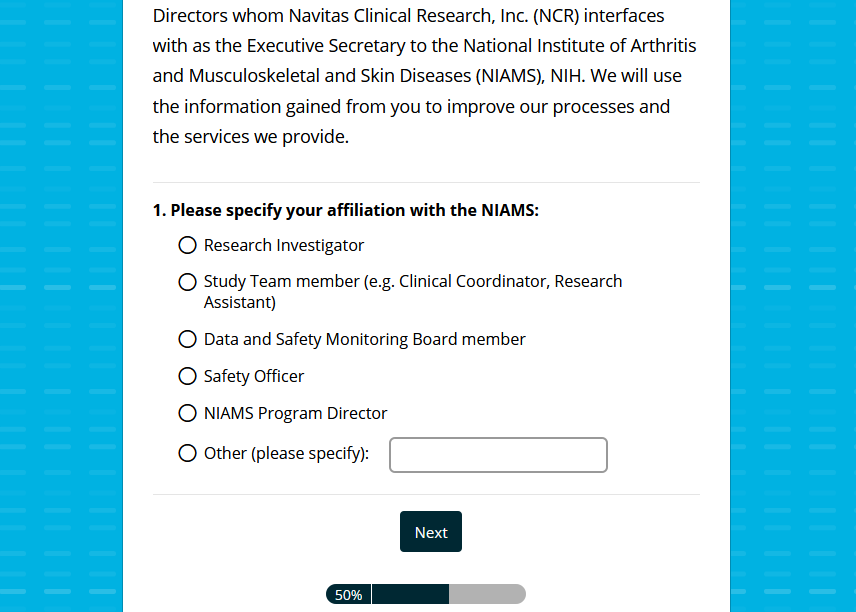Select the Safety Officer radio button
Image resolution: width=856 pixels, height=612 pixels.
tap(187, 376)
